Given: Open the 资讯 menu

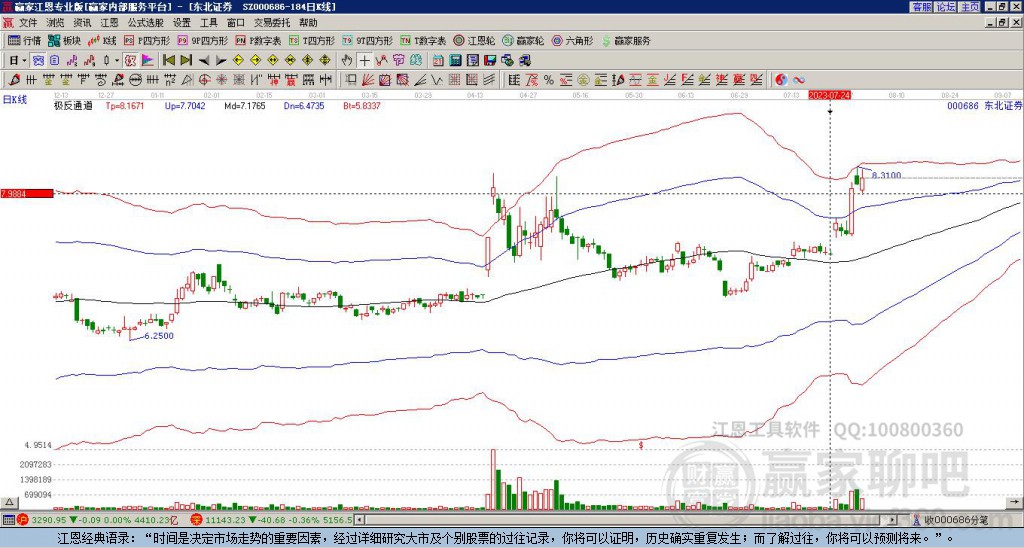Looking at the screenshot, I should pos(82,23).
